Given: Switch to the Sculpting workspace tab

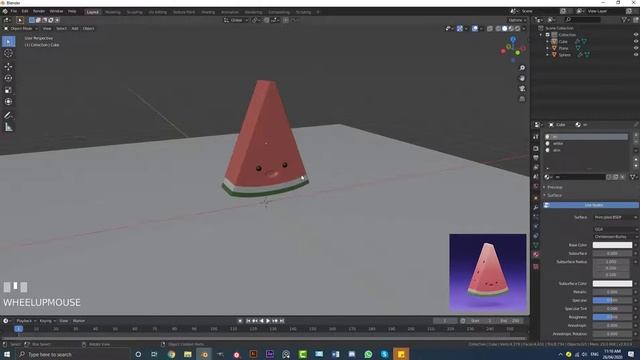Looking at the screenshot, I should (134, 12).
